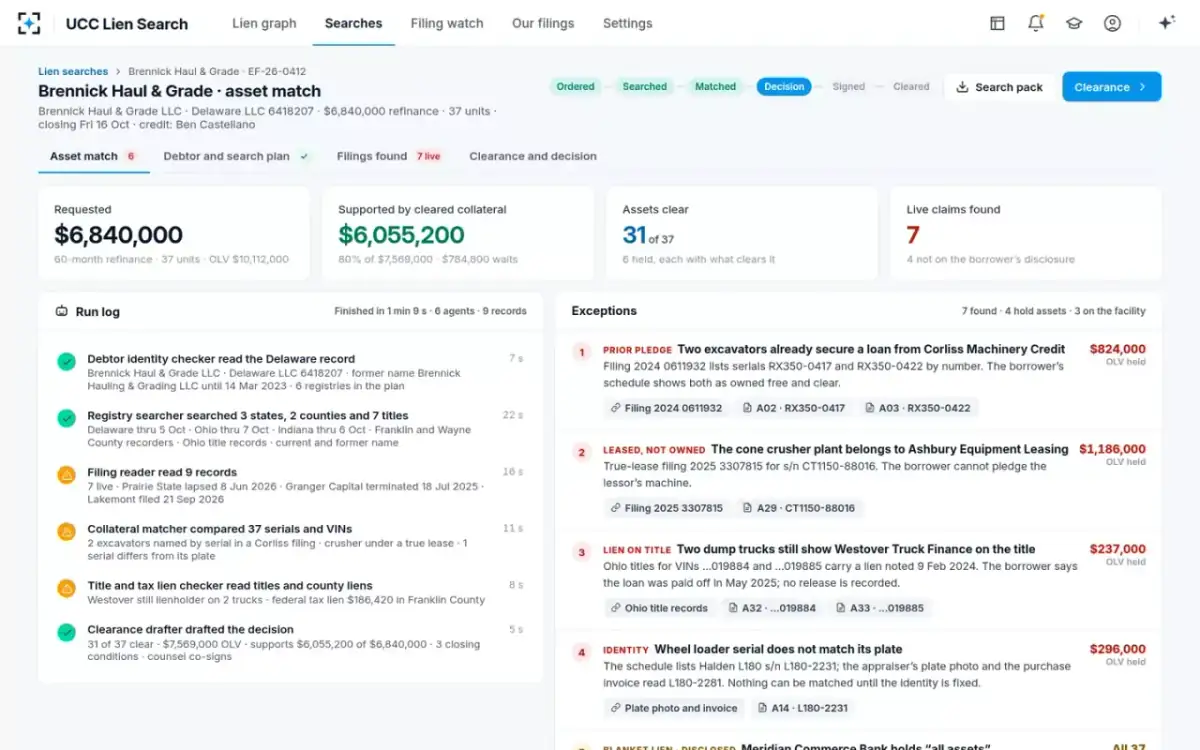
Task: Switch to Debtor and search plan tab
Action: coord(236,156)
